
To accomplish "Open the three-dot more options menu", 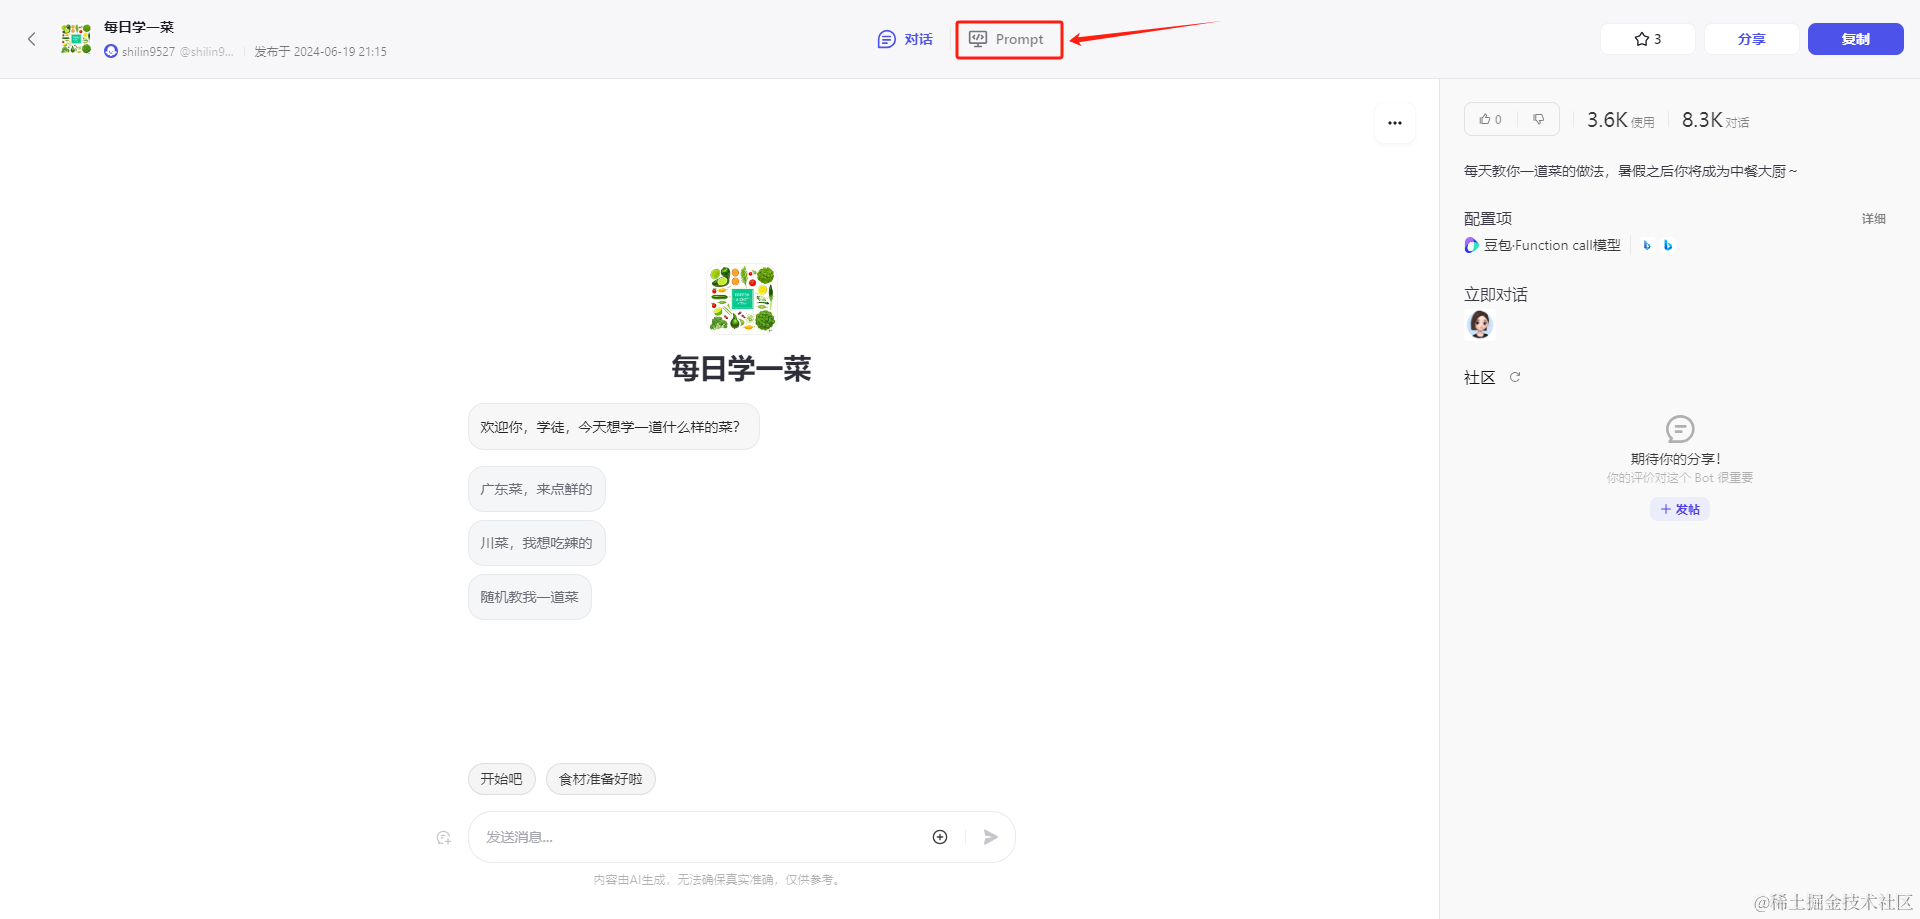I will pyautogui.click(x=1395, y=123).
